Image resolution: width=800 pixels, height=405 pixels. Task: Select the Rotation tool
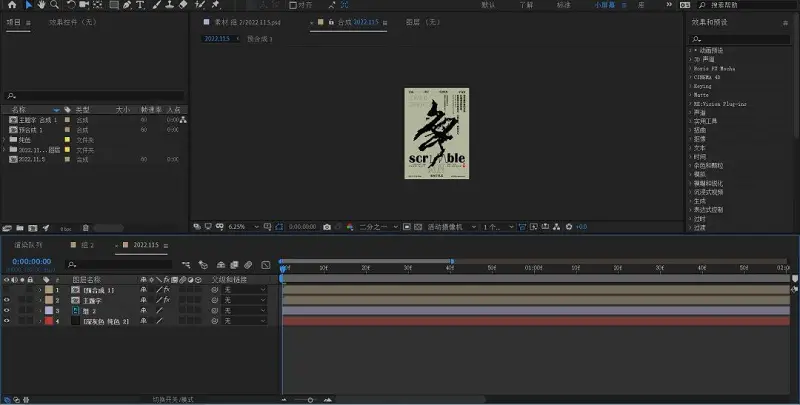point(71,5)
